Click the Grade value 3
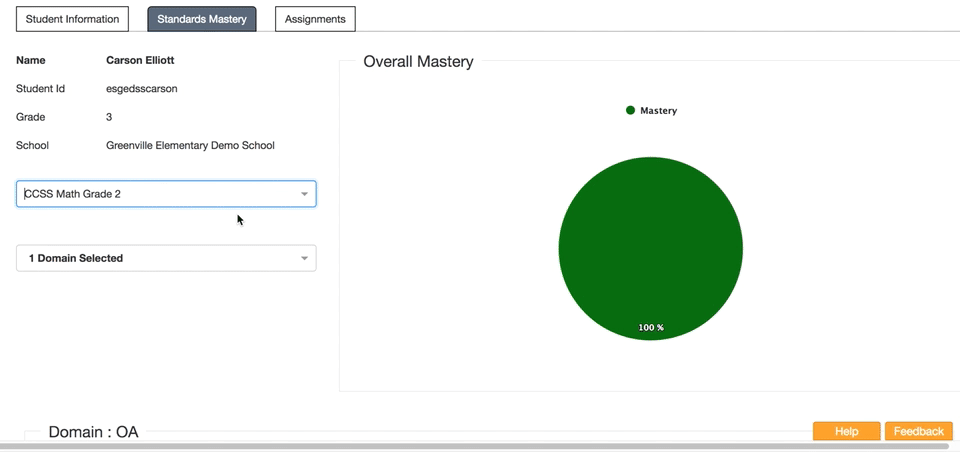This screenshot has width=960, height=452. click(109, 117)
